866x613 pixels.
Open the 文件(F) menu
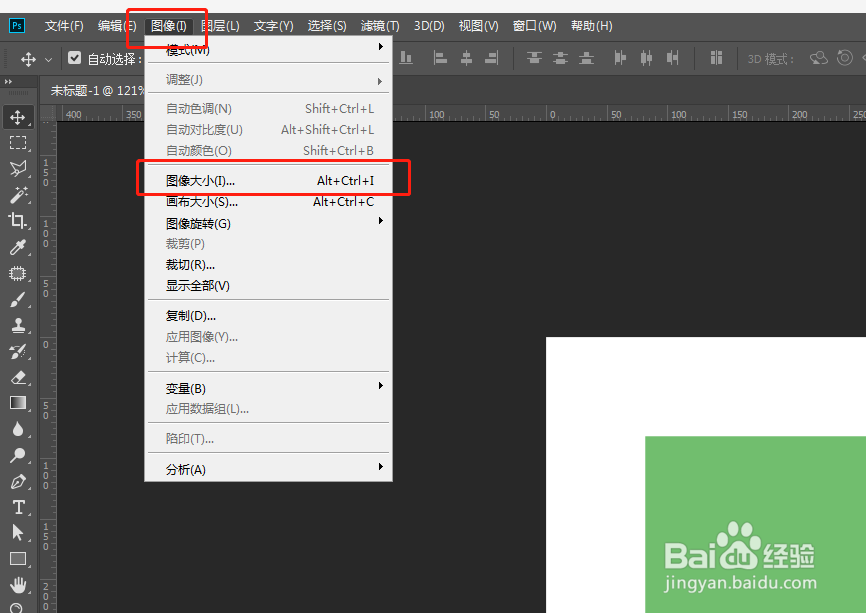[64, 26]
